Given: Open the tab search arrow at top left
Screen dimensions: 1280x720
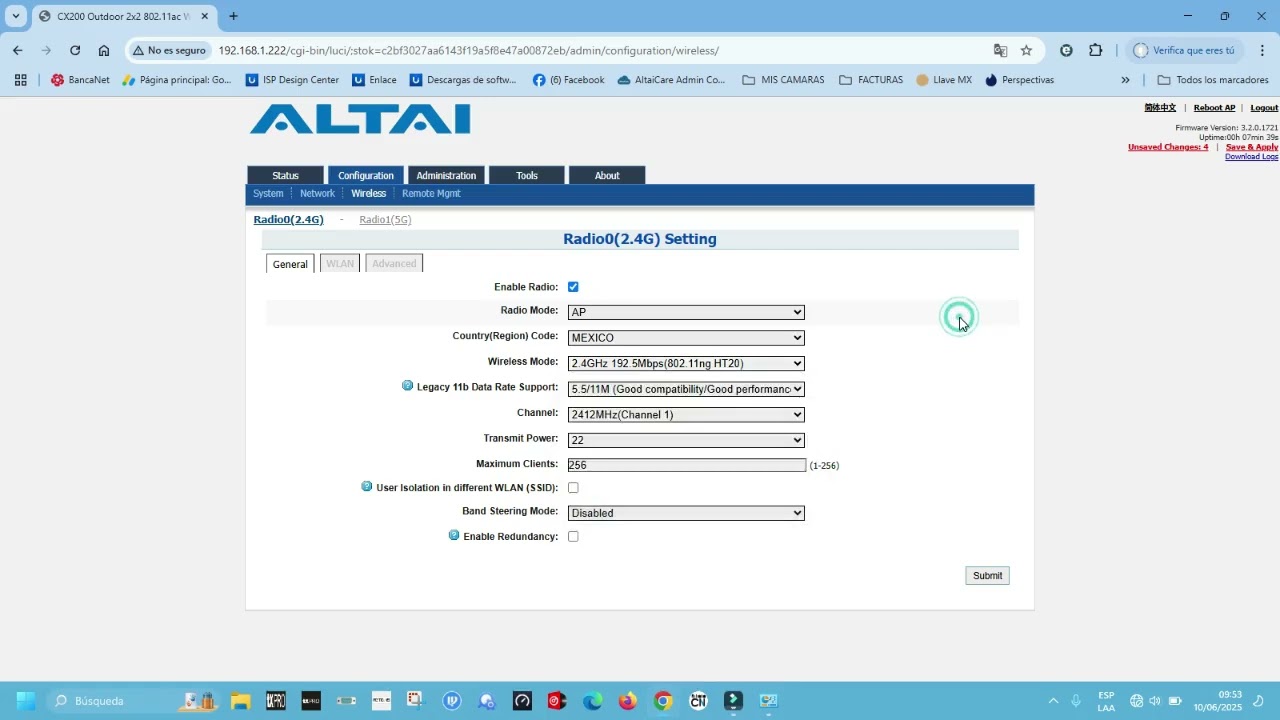Looking at the screenshot, I should (16, 16).
